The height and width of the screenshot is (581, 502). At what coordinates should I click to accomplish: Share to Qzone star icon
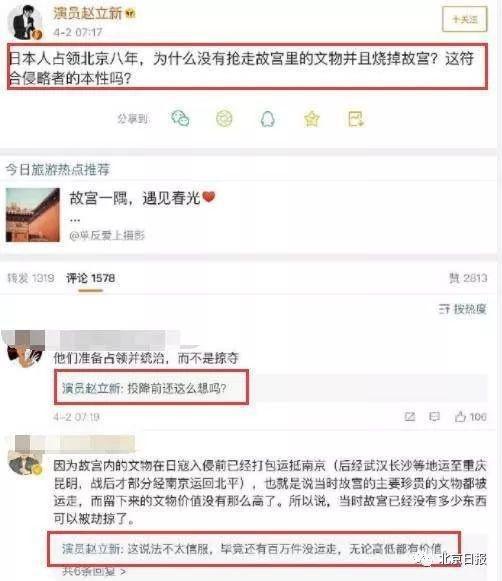tap(312, 119)
